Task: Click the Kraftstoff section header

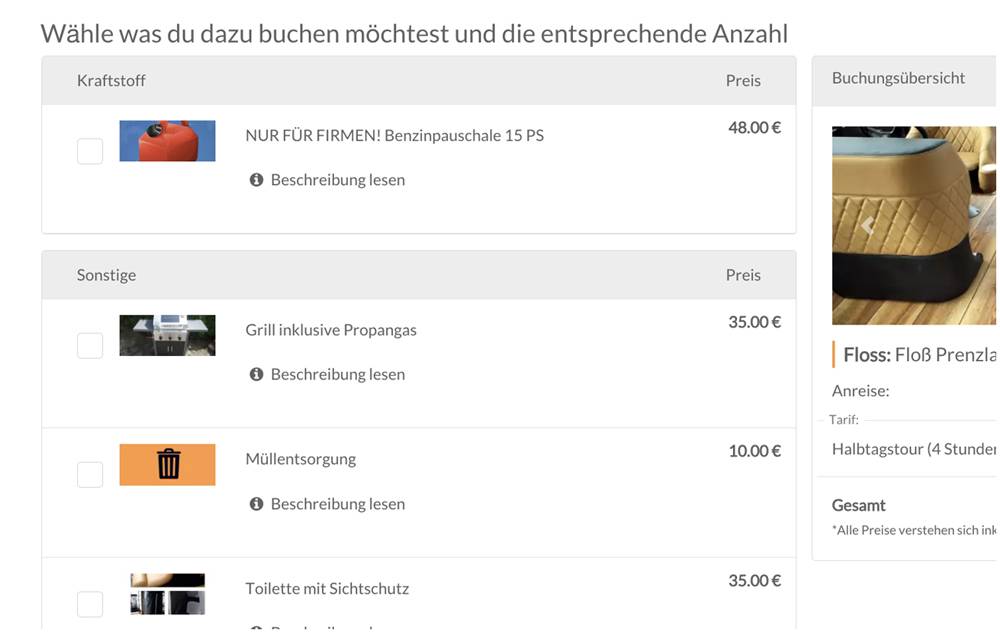Action: [111, 80]
